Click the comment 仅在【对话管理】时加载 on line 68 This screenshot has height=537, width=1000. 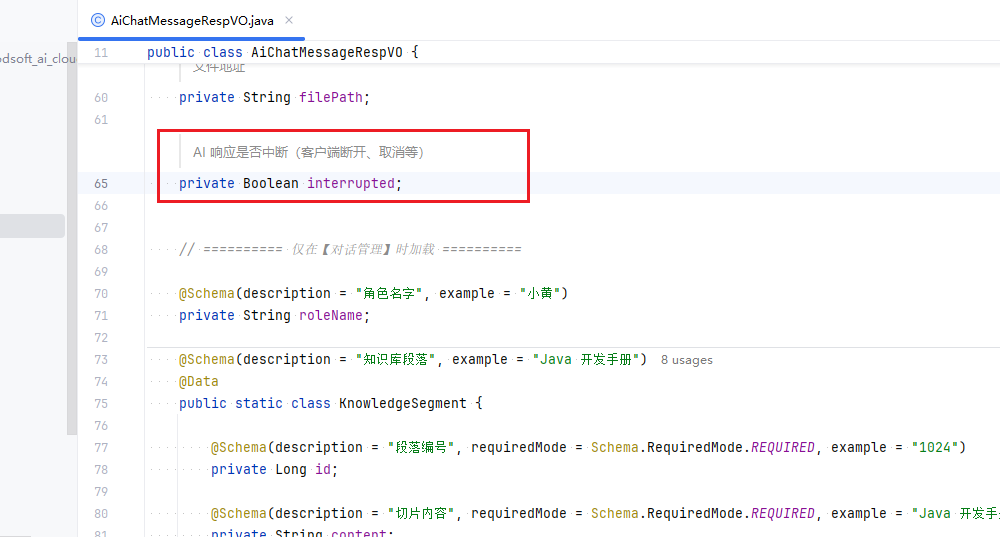pos(363,249)
